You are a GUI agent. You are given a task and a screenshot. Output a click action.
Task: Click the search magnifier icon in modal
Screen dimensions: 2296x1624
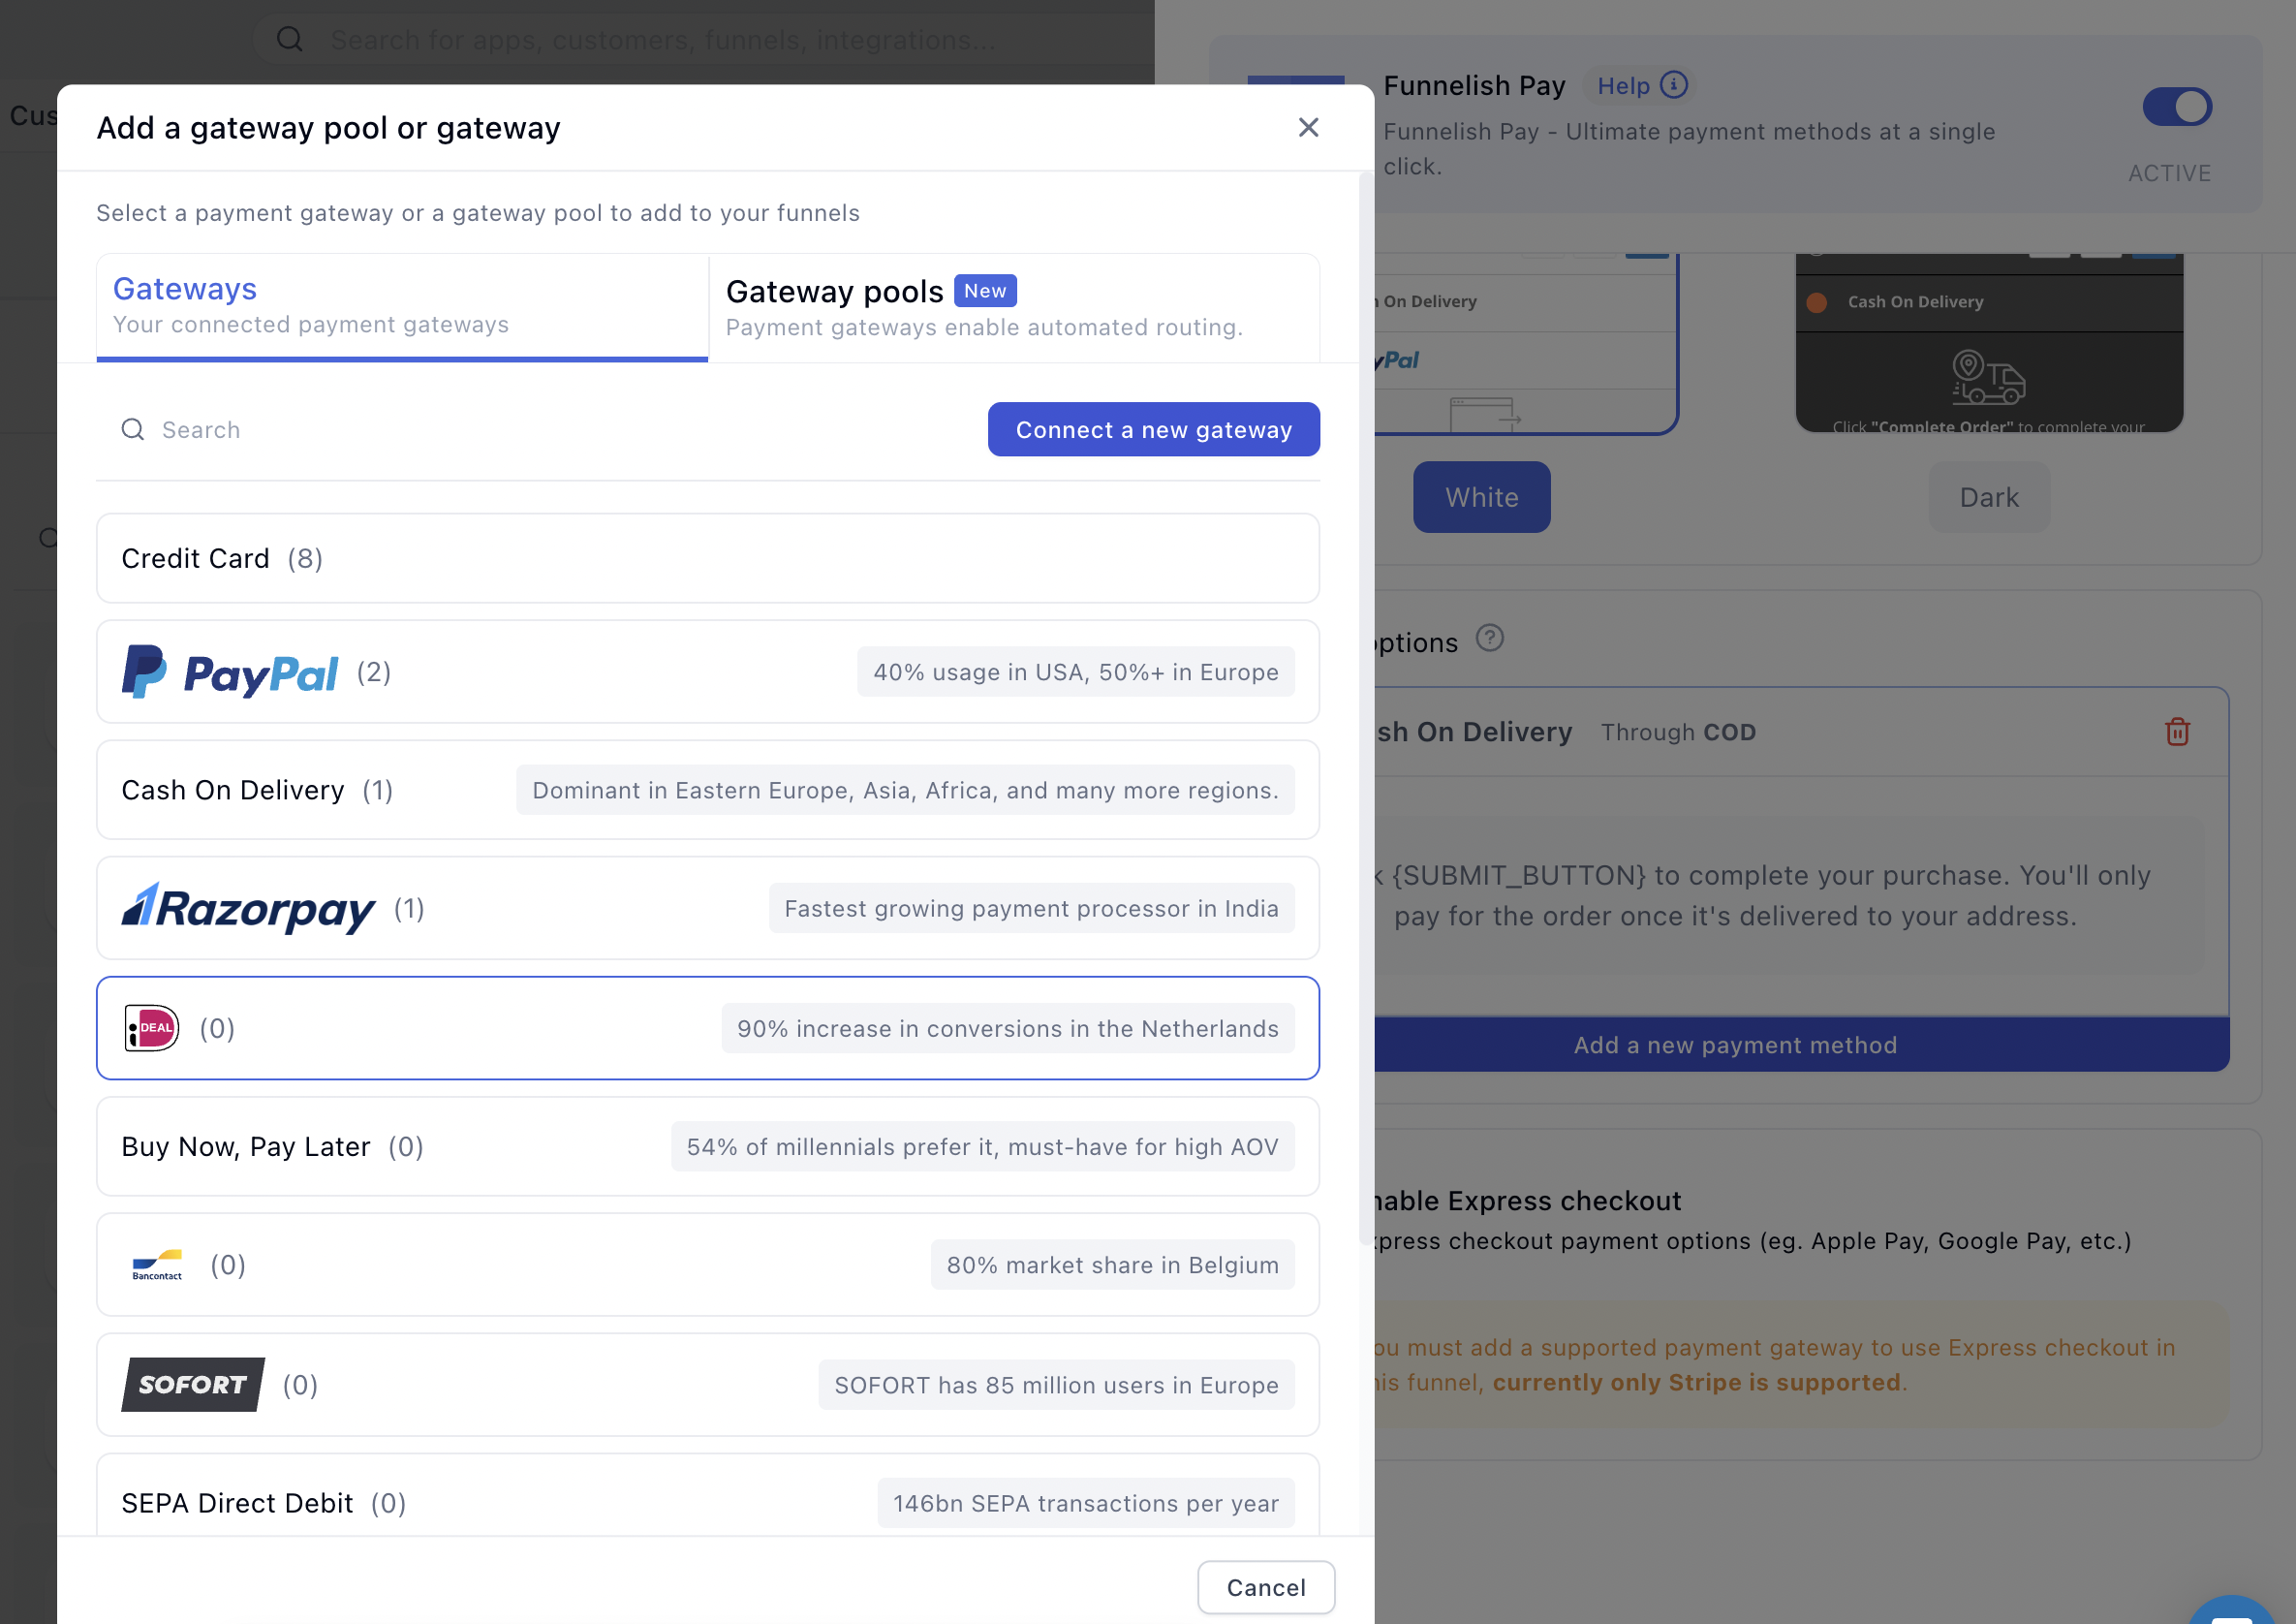point(133,430)
